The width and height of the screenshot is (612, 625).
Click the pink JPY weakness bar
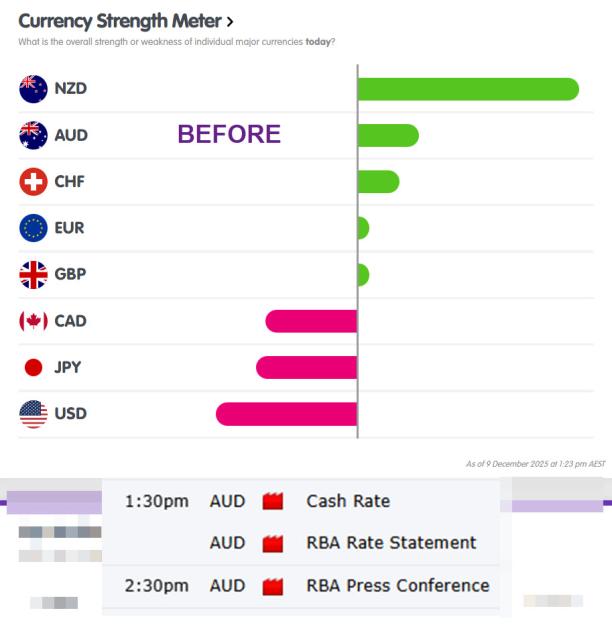pos(307,367)
